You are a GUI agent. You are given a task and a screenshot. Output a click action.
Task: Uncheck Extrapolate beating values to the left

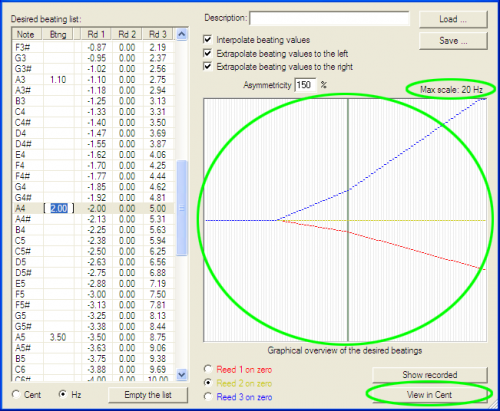click(208, 53)
